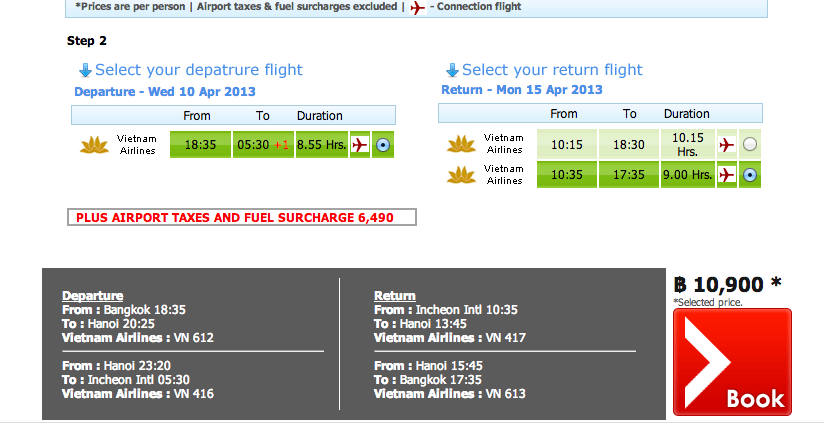Click the 8.55 Hrs. duration cell
The image size is (824, 423).
[322, 145]
